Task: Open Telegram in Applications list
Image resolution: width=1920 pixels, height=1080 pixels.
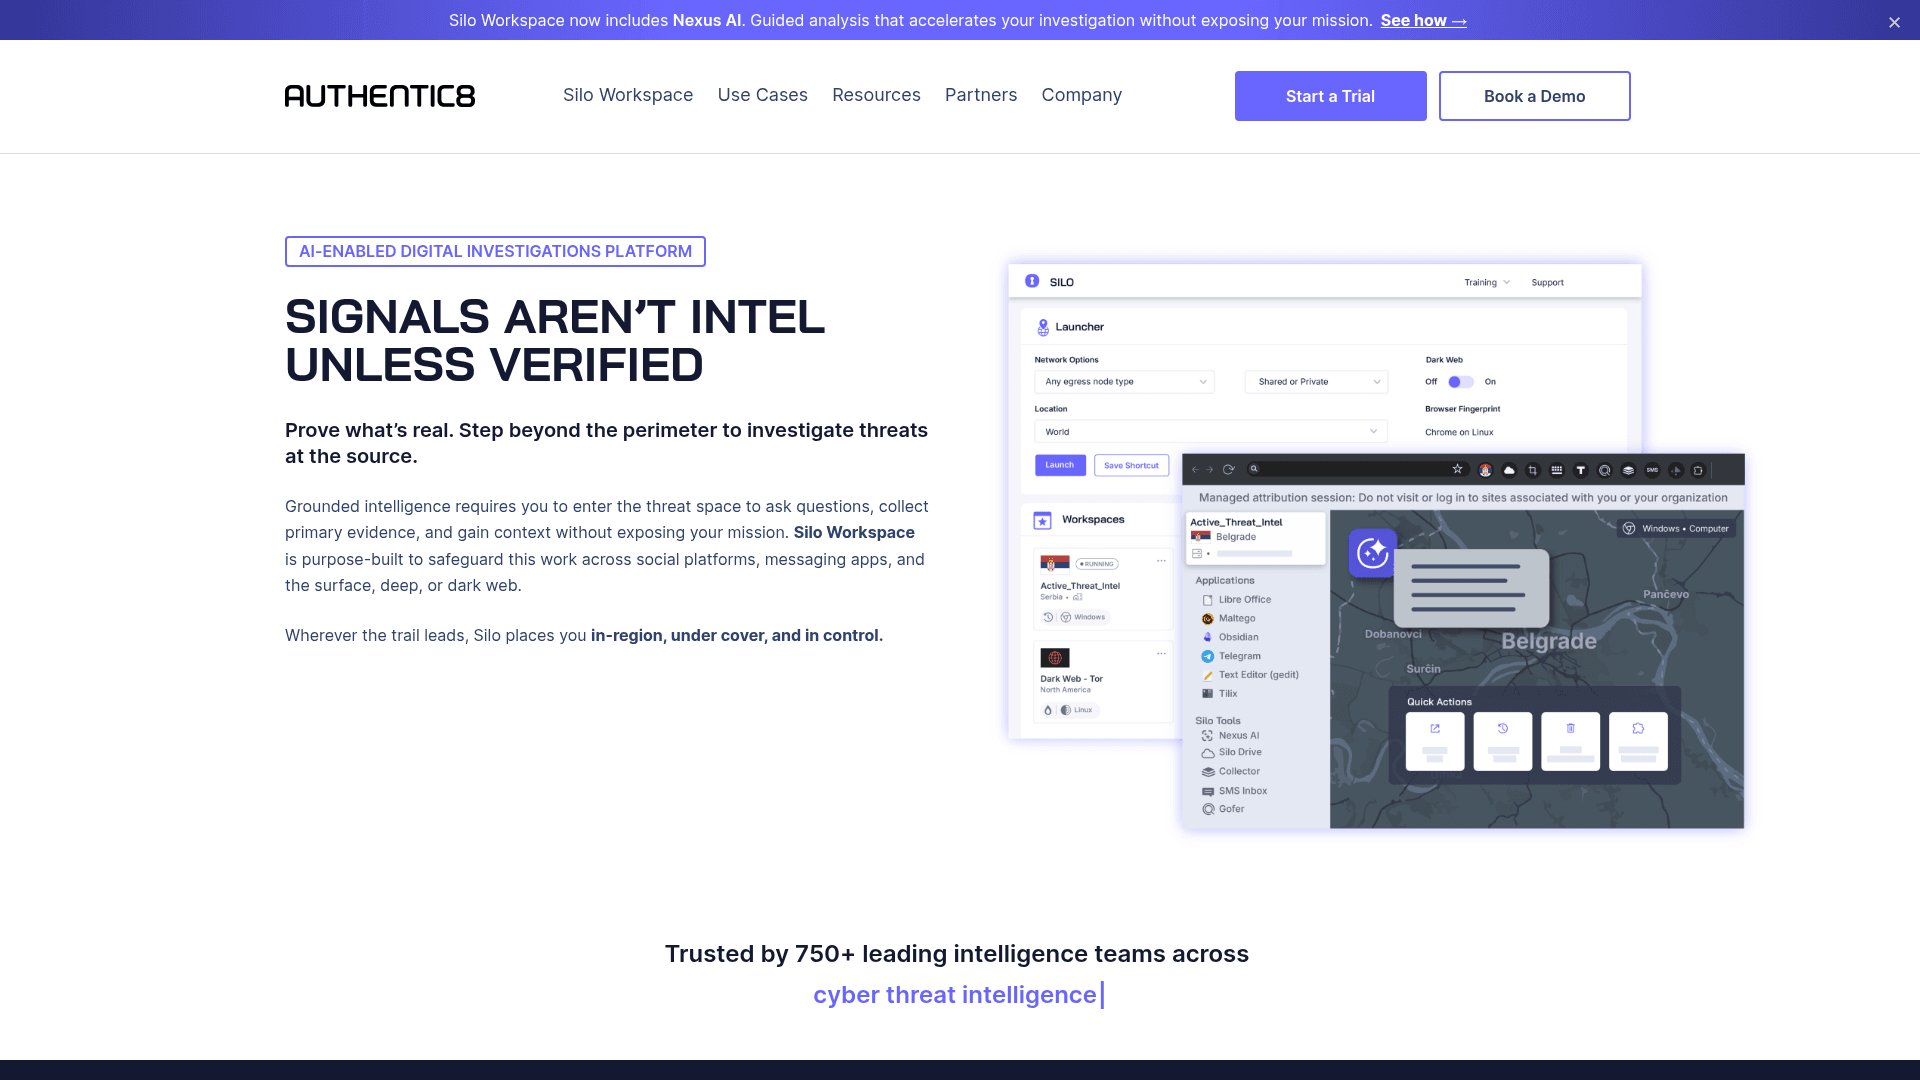Action: point(1231,656)
